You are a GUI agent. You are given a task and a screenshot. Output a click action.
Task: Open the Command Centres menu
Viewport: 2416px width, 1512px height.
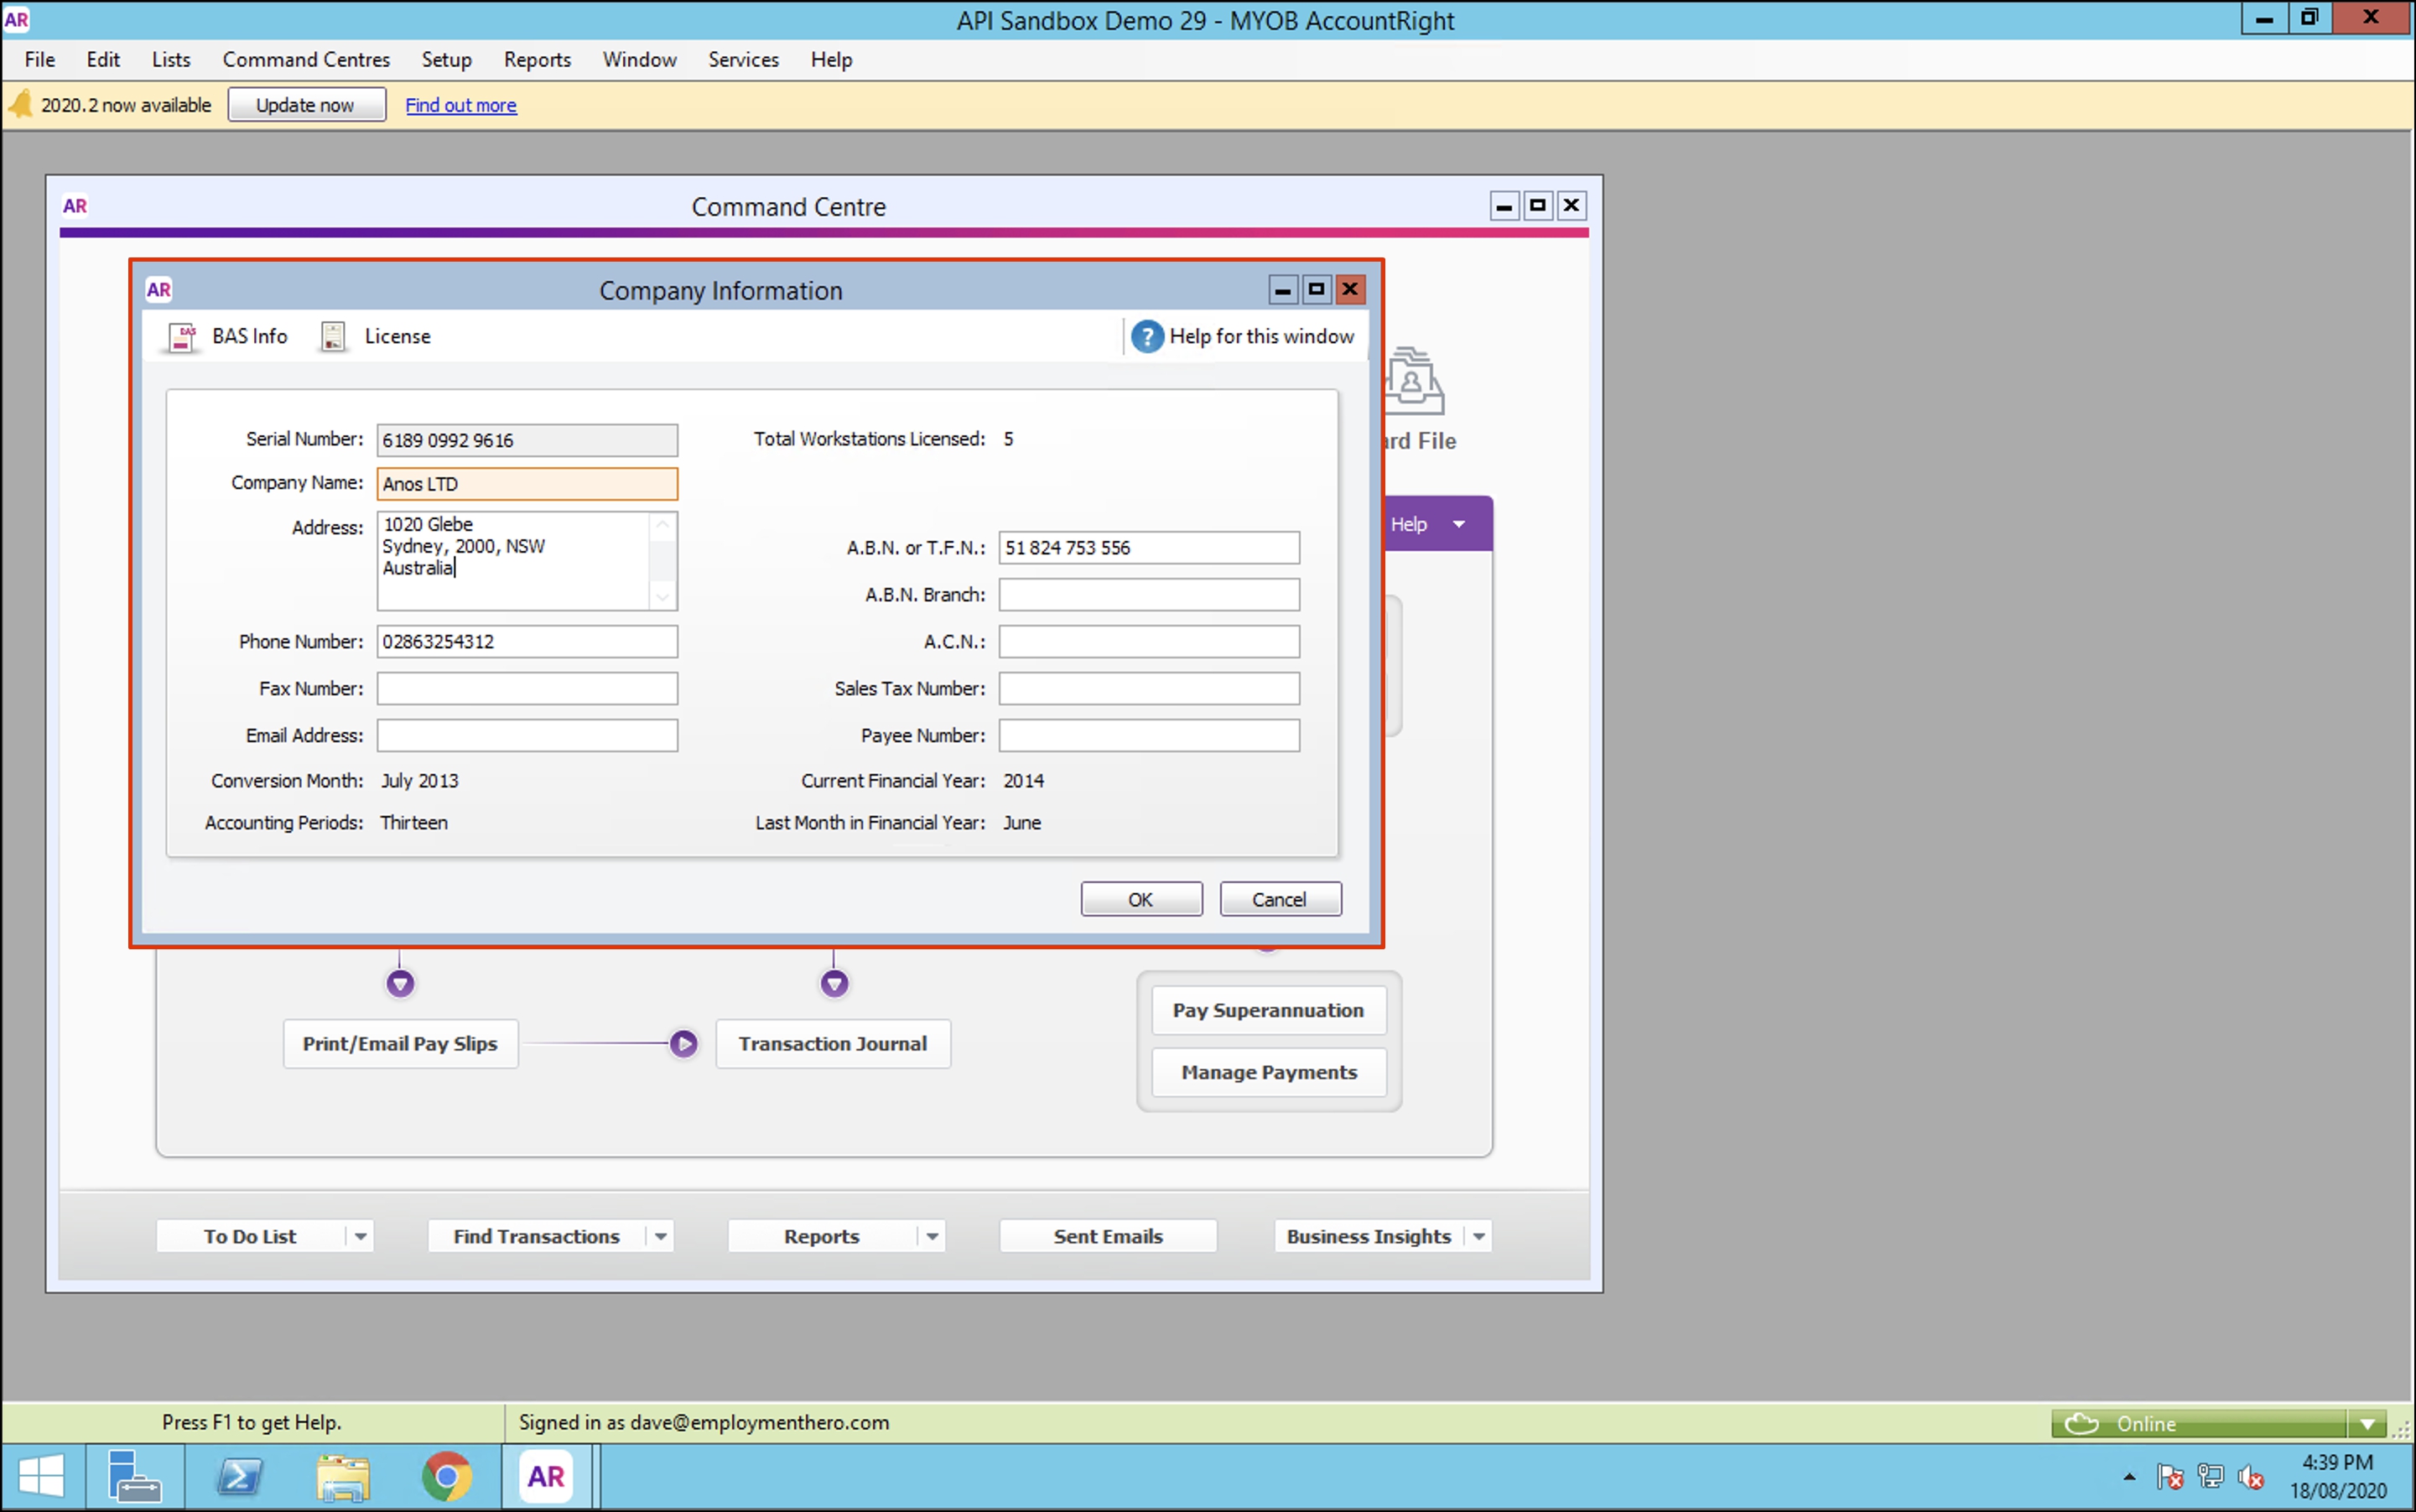click(x=306, y=60)
